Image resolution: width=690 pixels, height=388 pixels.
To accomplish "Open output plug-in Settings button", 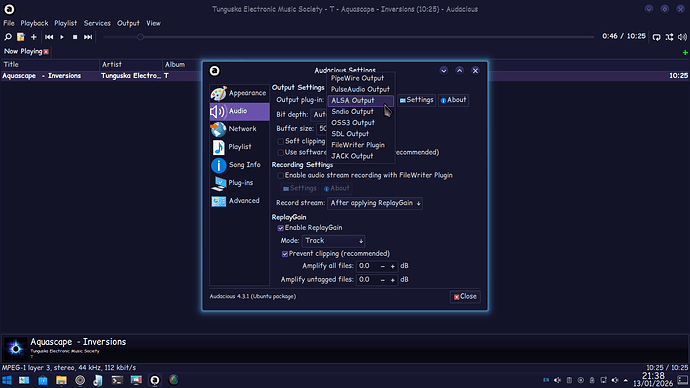I will [416, 100].
